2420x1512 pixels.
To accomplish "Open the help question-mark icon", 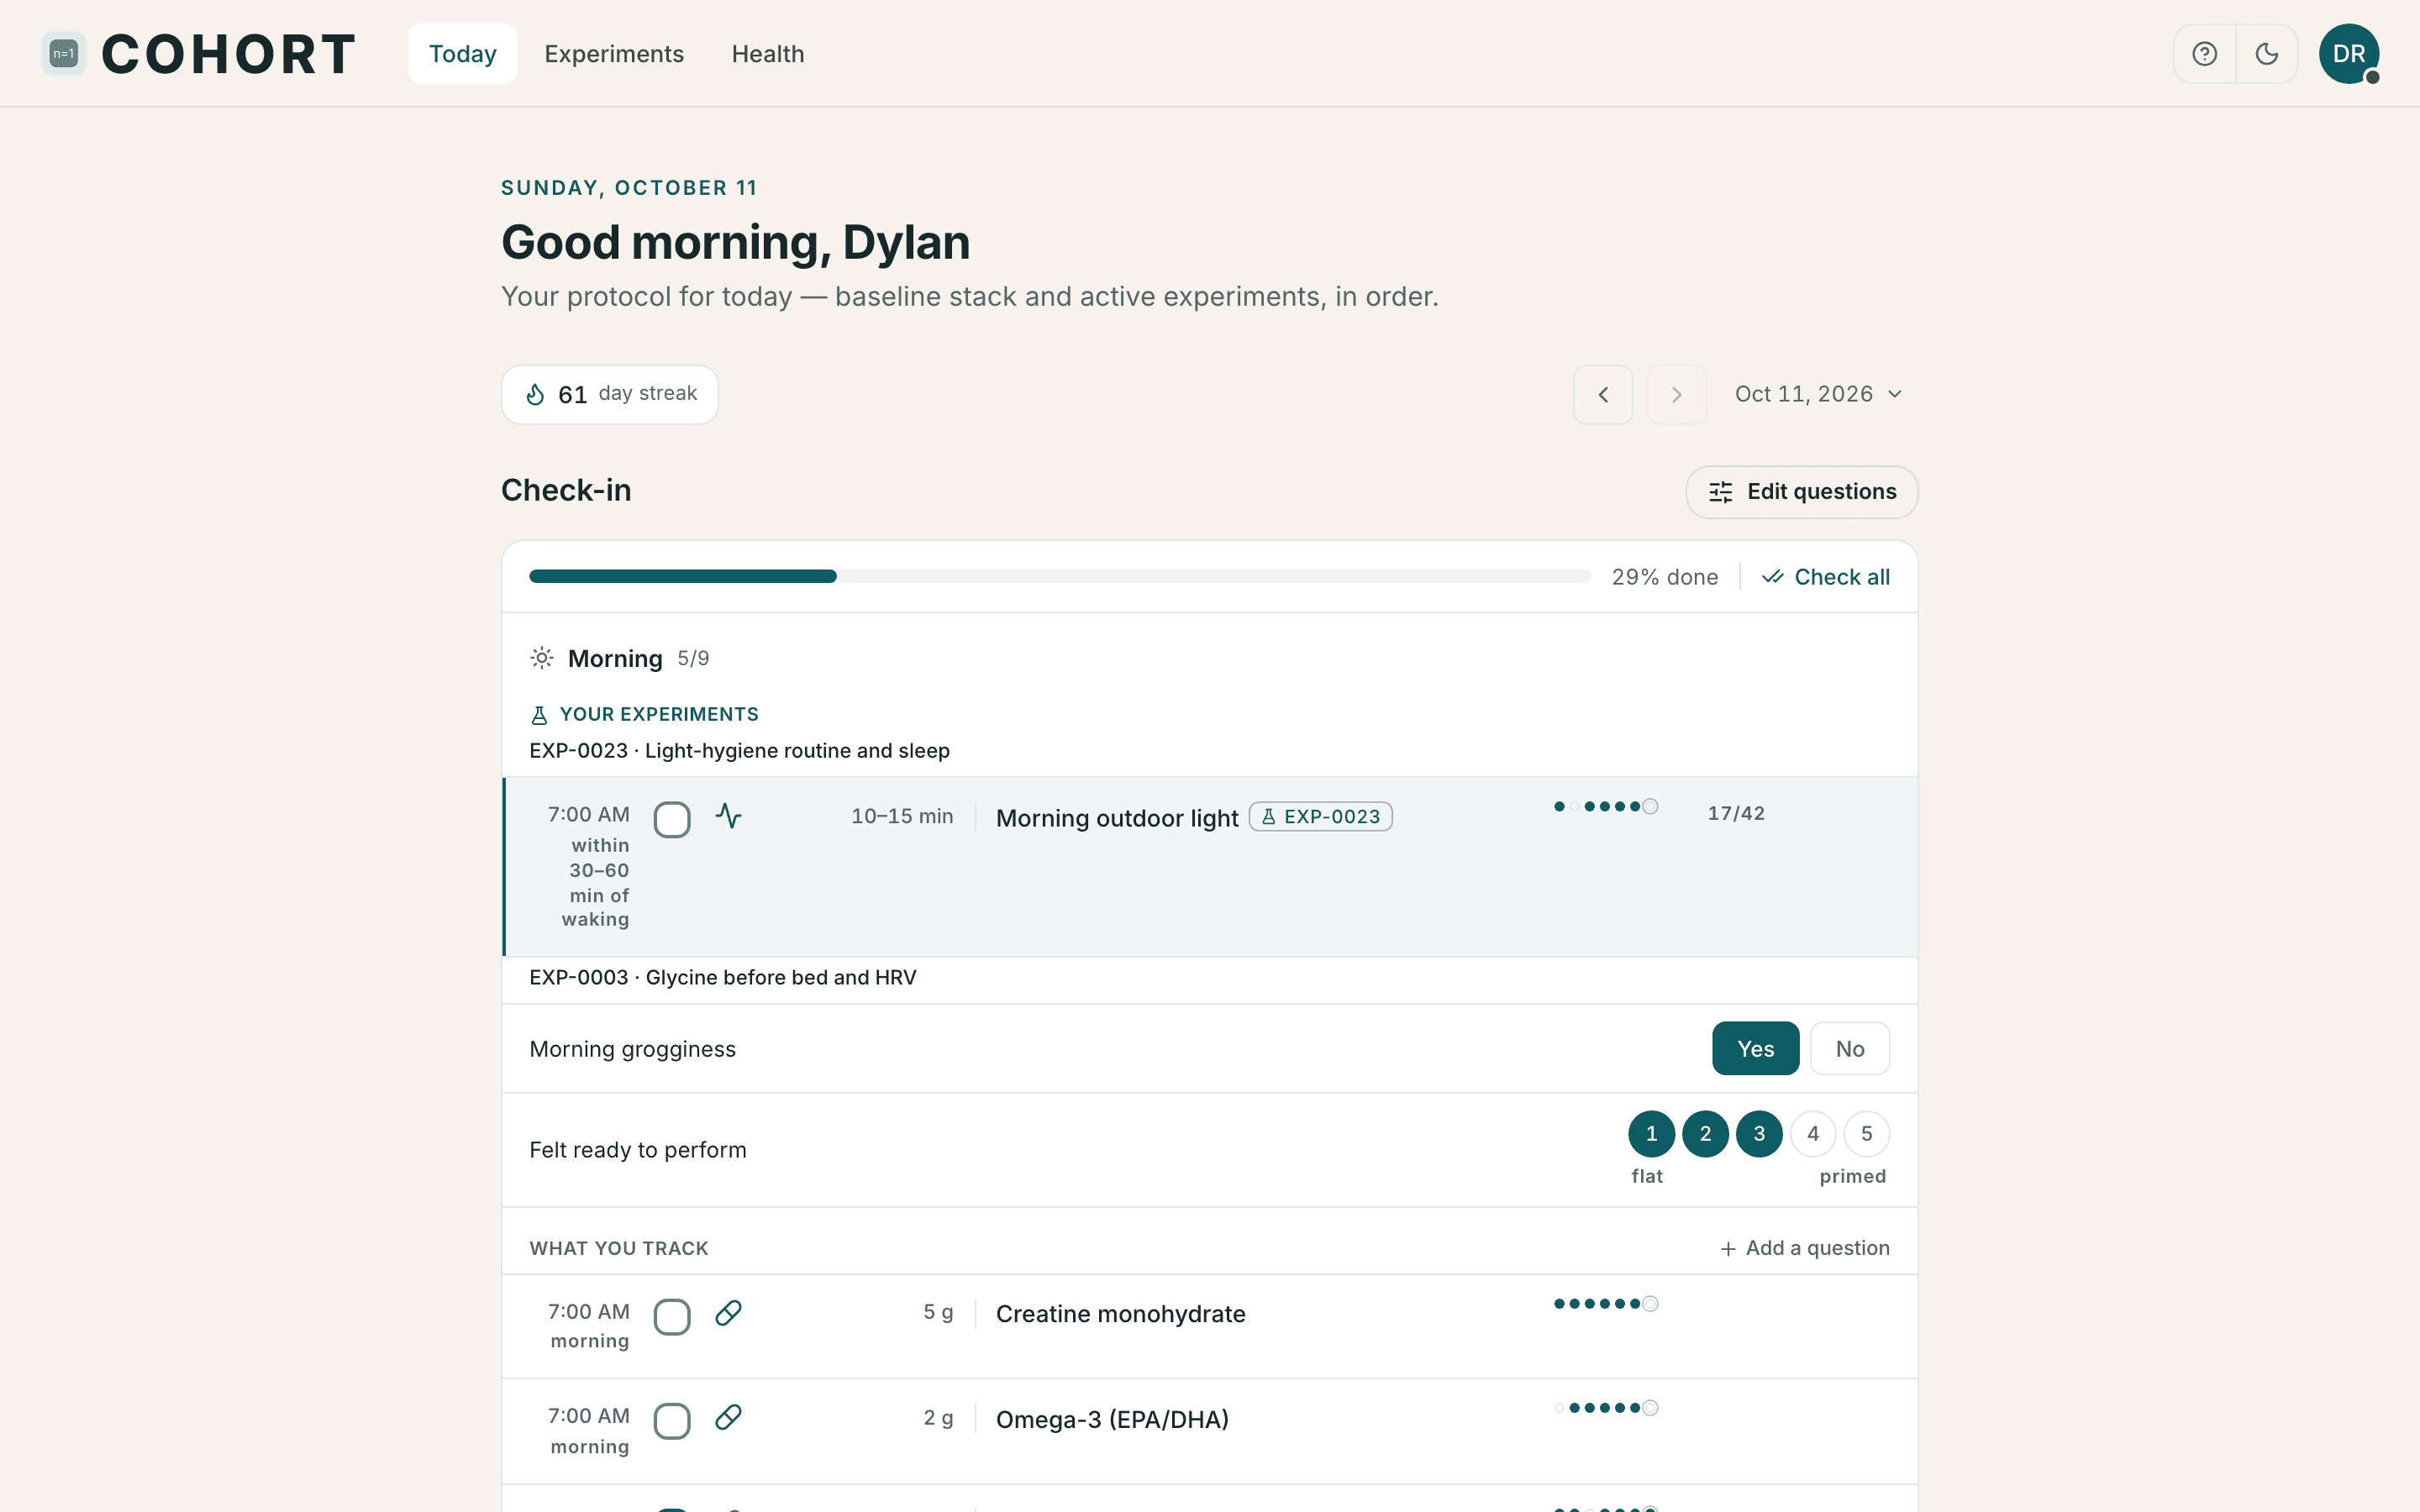I will [2204, 54].
